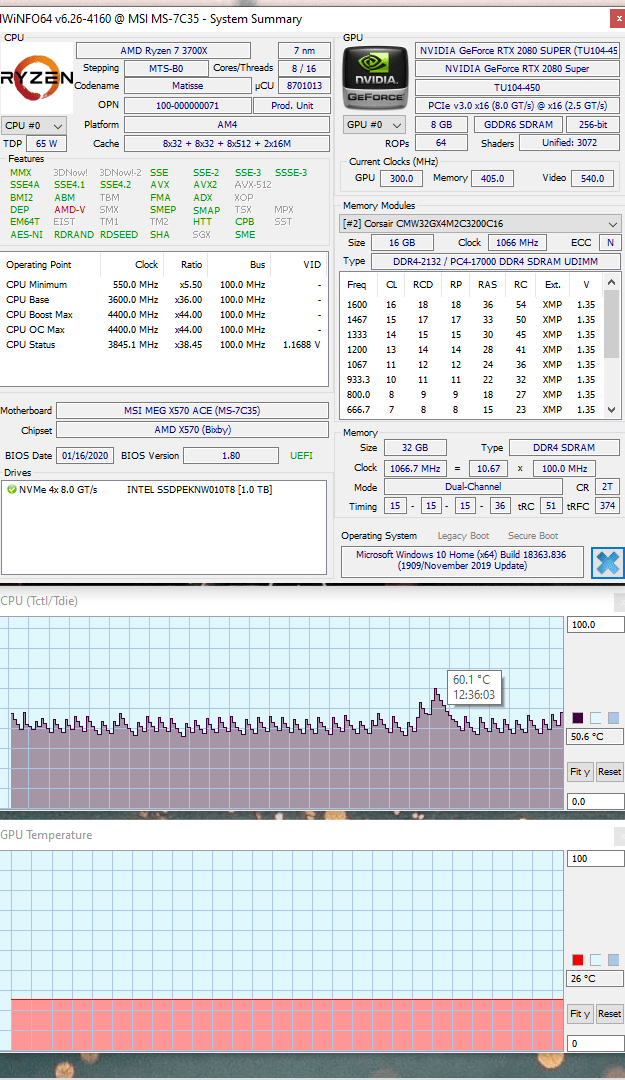The width and height of the screenshot is (625, 1080).
Task: Click the TU104-450 GPU chip field
Action: pyautogui.click(x=517, y=87)
